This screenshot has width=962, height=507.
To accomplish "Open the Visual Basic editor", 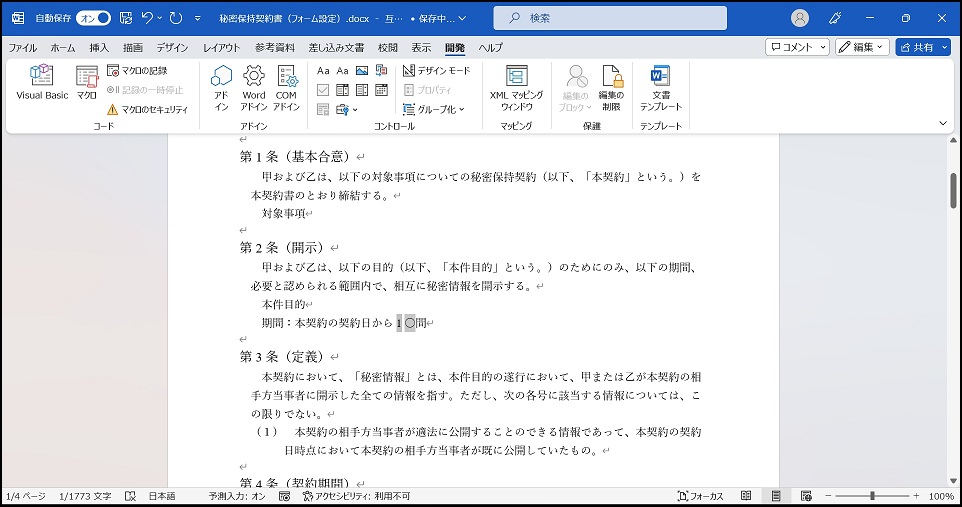I will coord(42,82).
